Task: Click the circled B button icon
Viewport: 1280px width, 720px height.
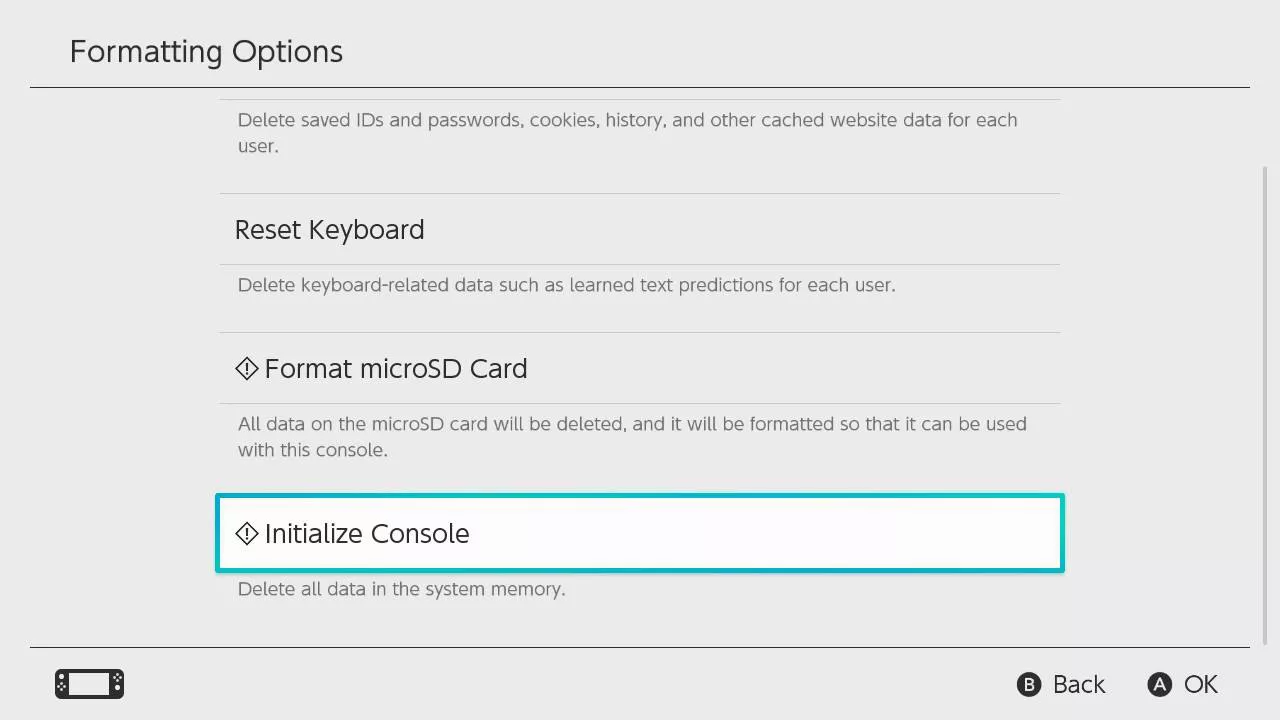Action: [x=1029, y=684]
